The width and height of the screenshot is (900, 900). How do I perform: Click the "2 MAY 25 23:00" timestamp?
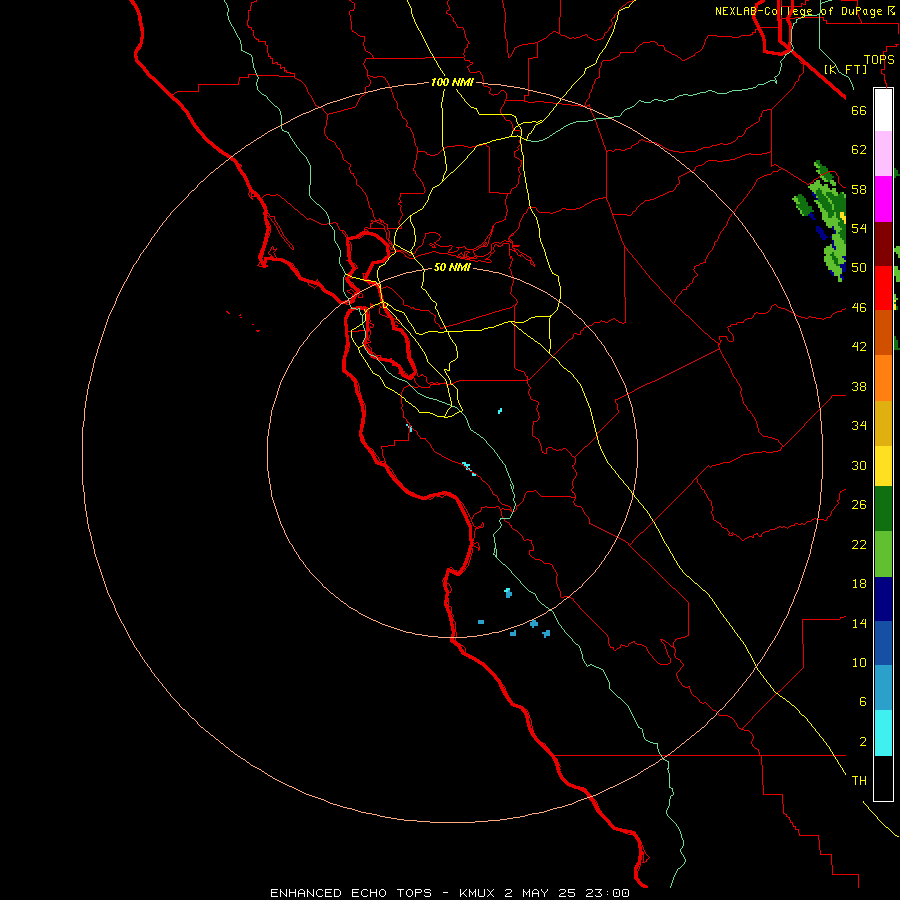(x=567, y=893)
